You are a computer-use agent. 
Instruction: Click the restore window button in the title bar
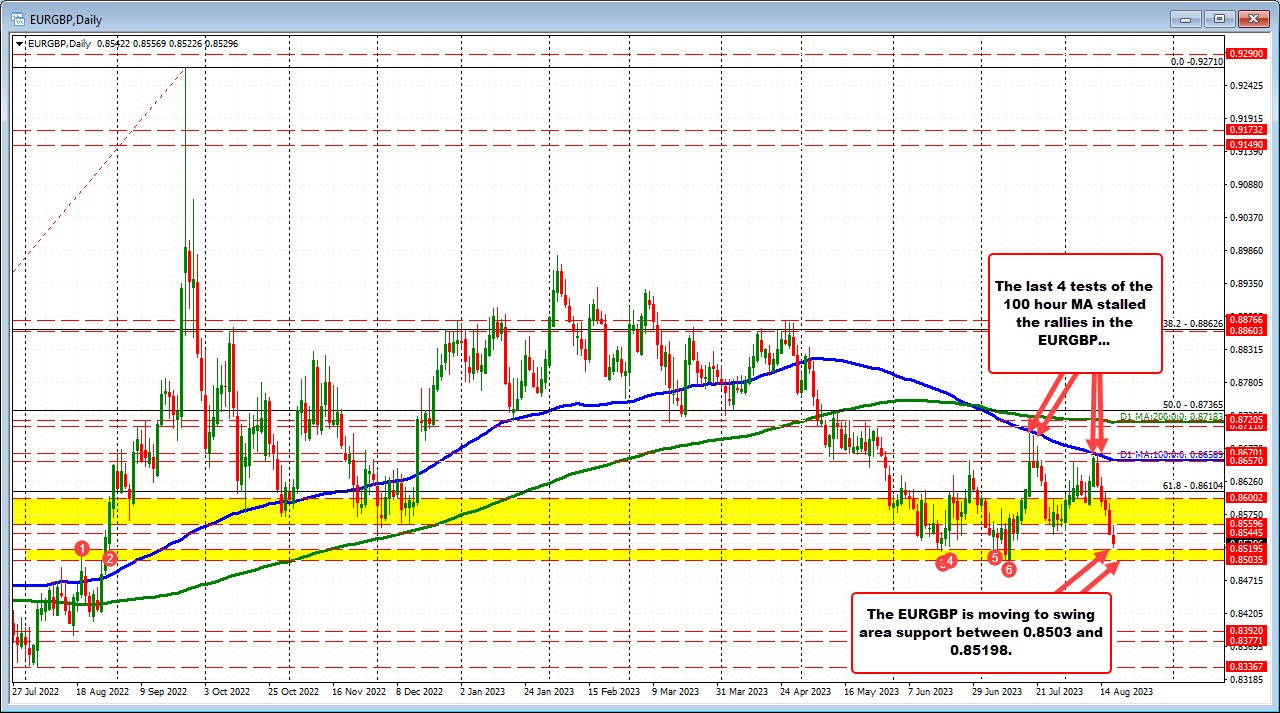coord(1219,18)
